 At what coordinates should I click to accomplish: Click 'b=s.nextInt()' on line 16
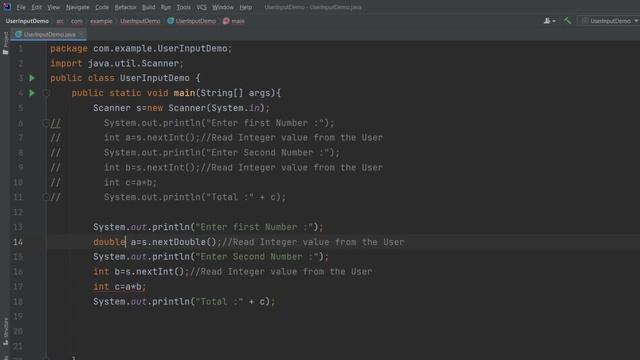pyautogui.click(x=149, y=271)
